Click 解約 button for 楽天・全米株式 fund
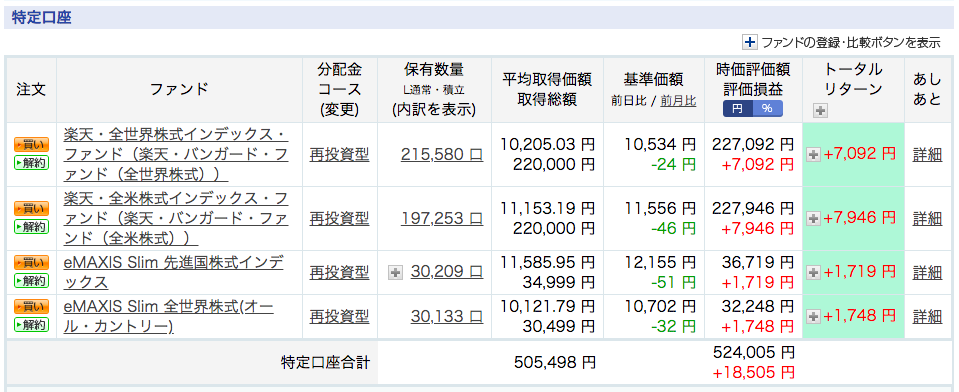Image resolution: width=959 pixels, height=392 pixels. 31,226
